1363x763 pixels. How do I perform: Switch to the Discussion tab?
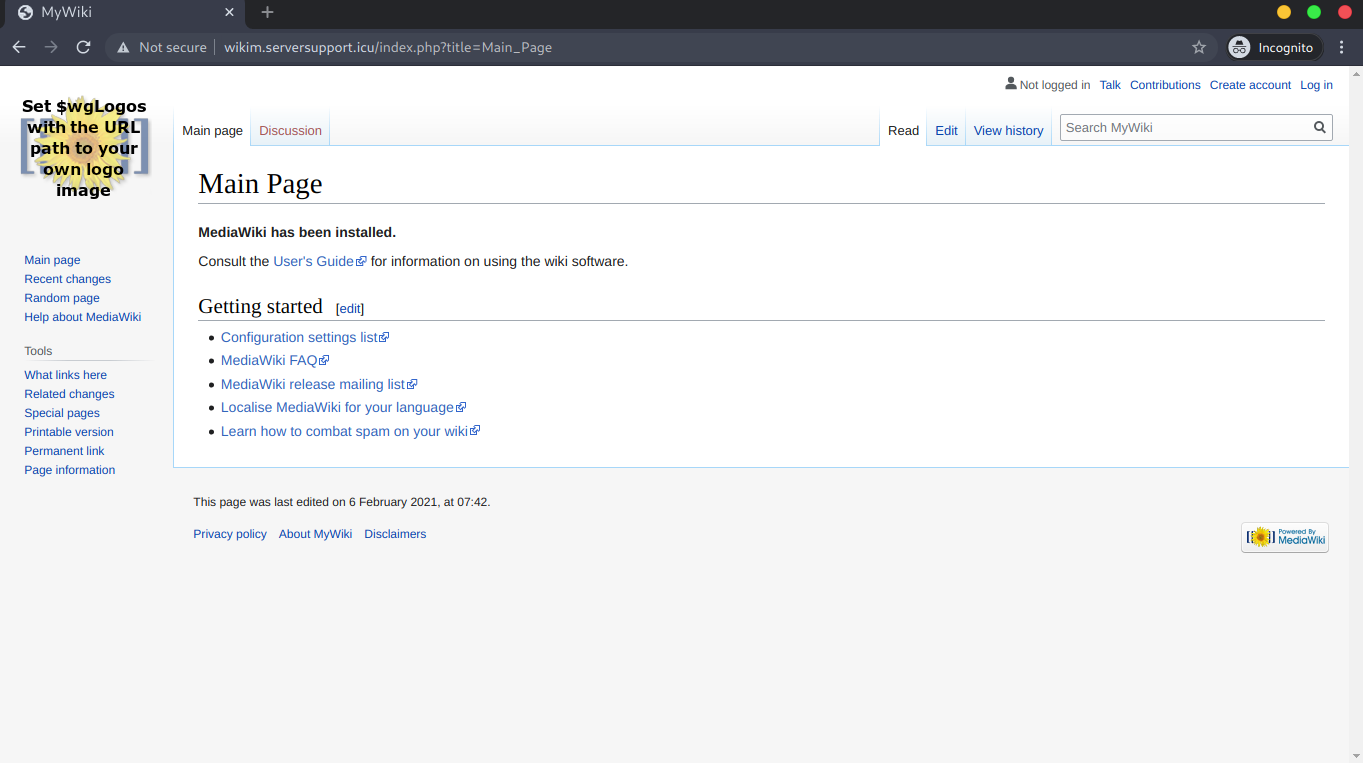(x=290, y=131)
